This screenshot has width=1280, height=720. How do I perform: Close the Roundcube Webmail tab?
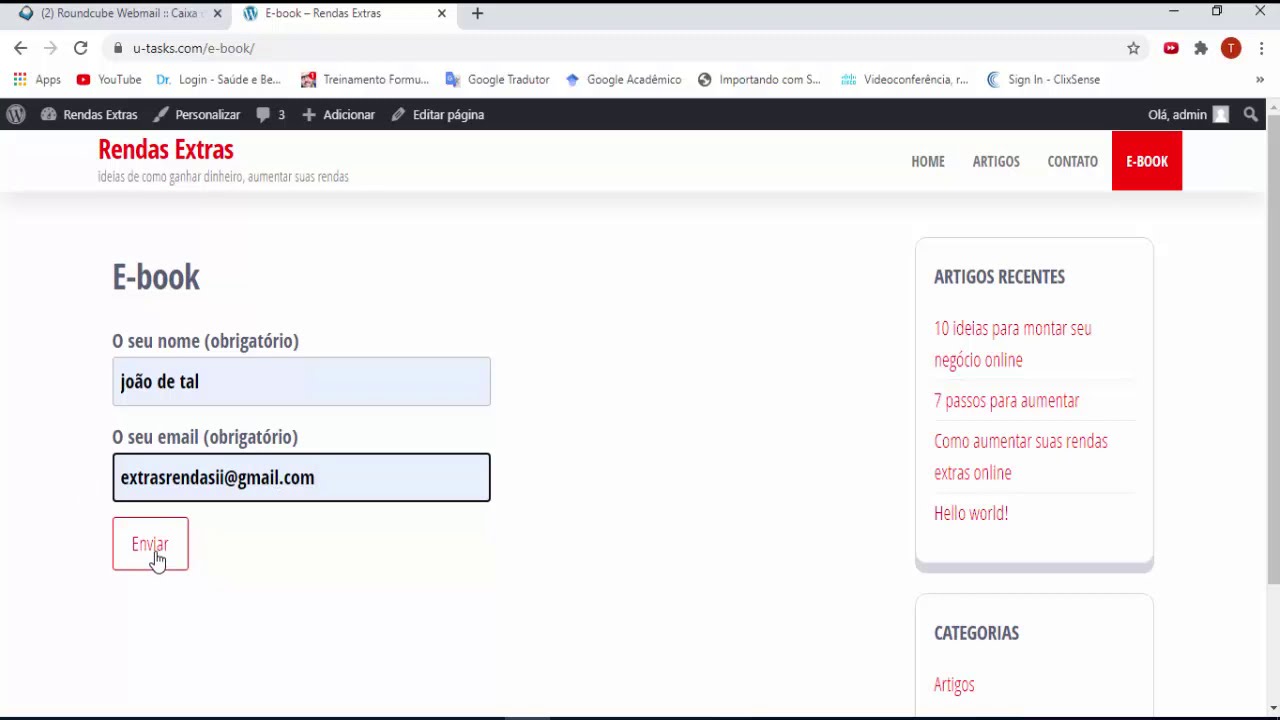(x=217, y=14)
